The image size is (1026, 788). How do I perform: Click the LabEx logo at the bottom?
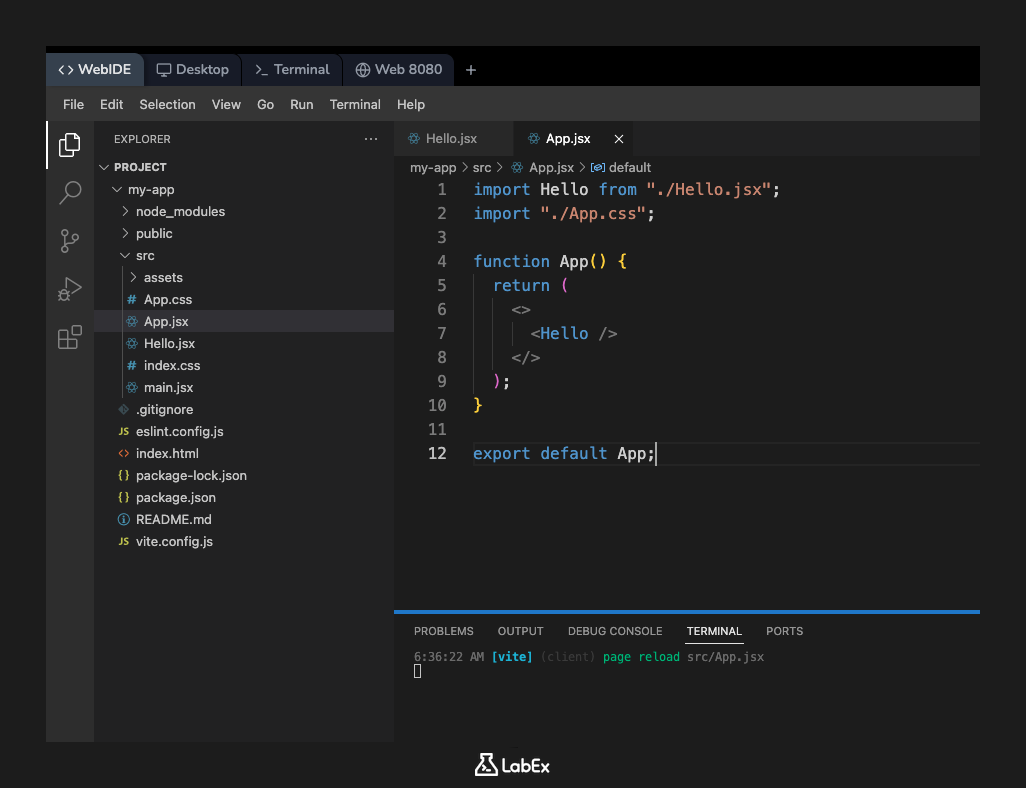click(511, 764)
